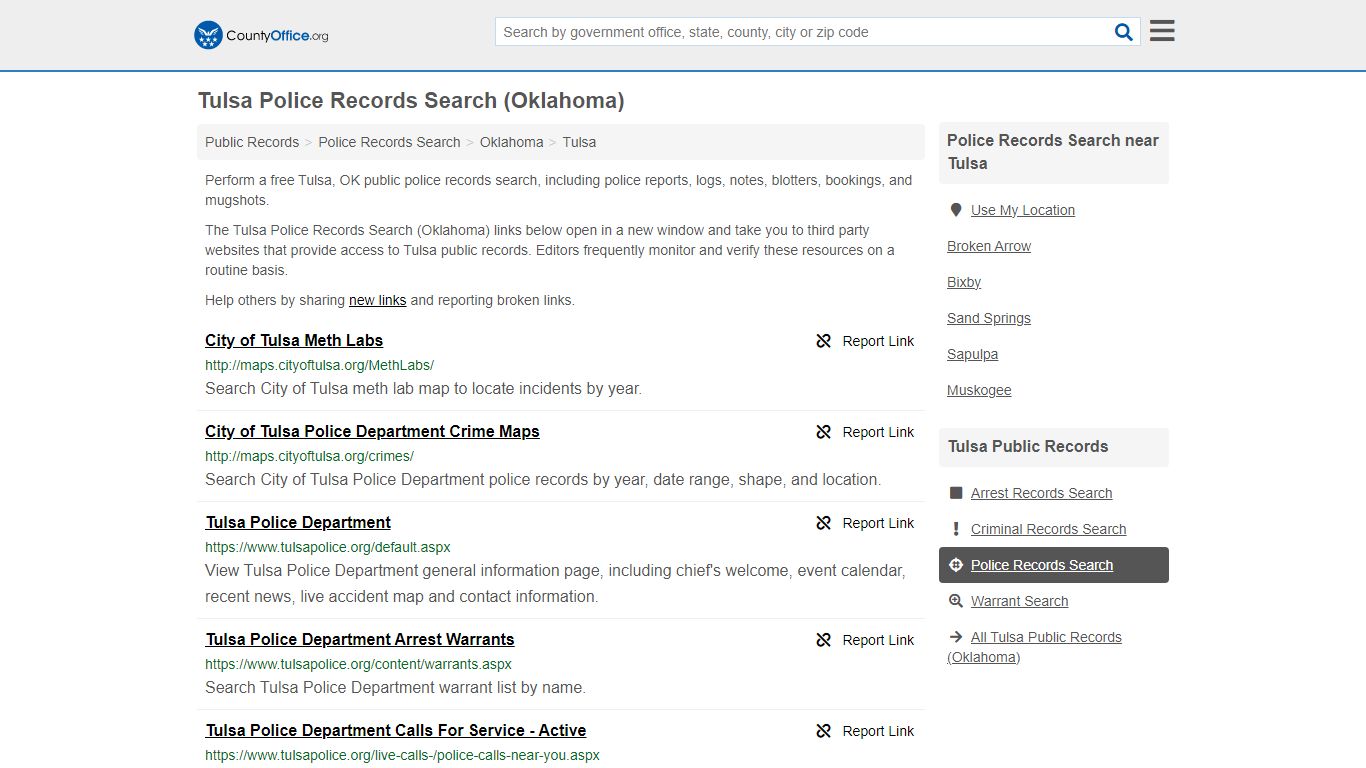
Task: Go to Public Records breadcrumb
Action: point(252,142)
